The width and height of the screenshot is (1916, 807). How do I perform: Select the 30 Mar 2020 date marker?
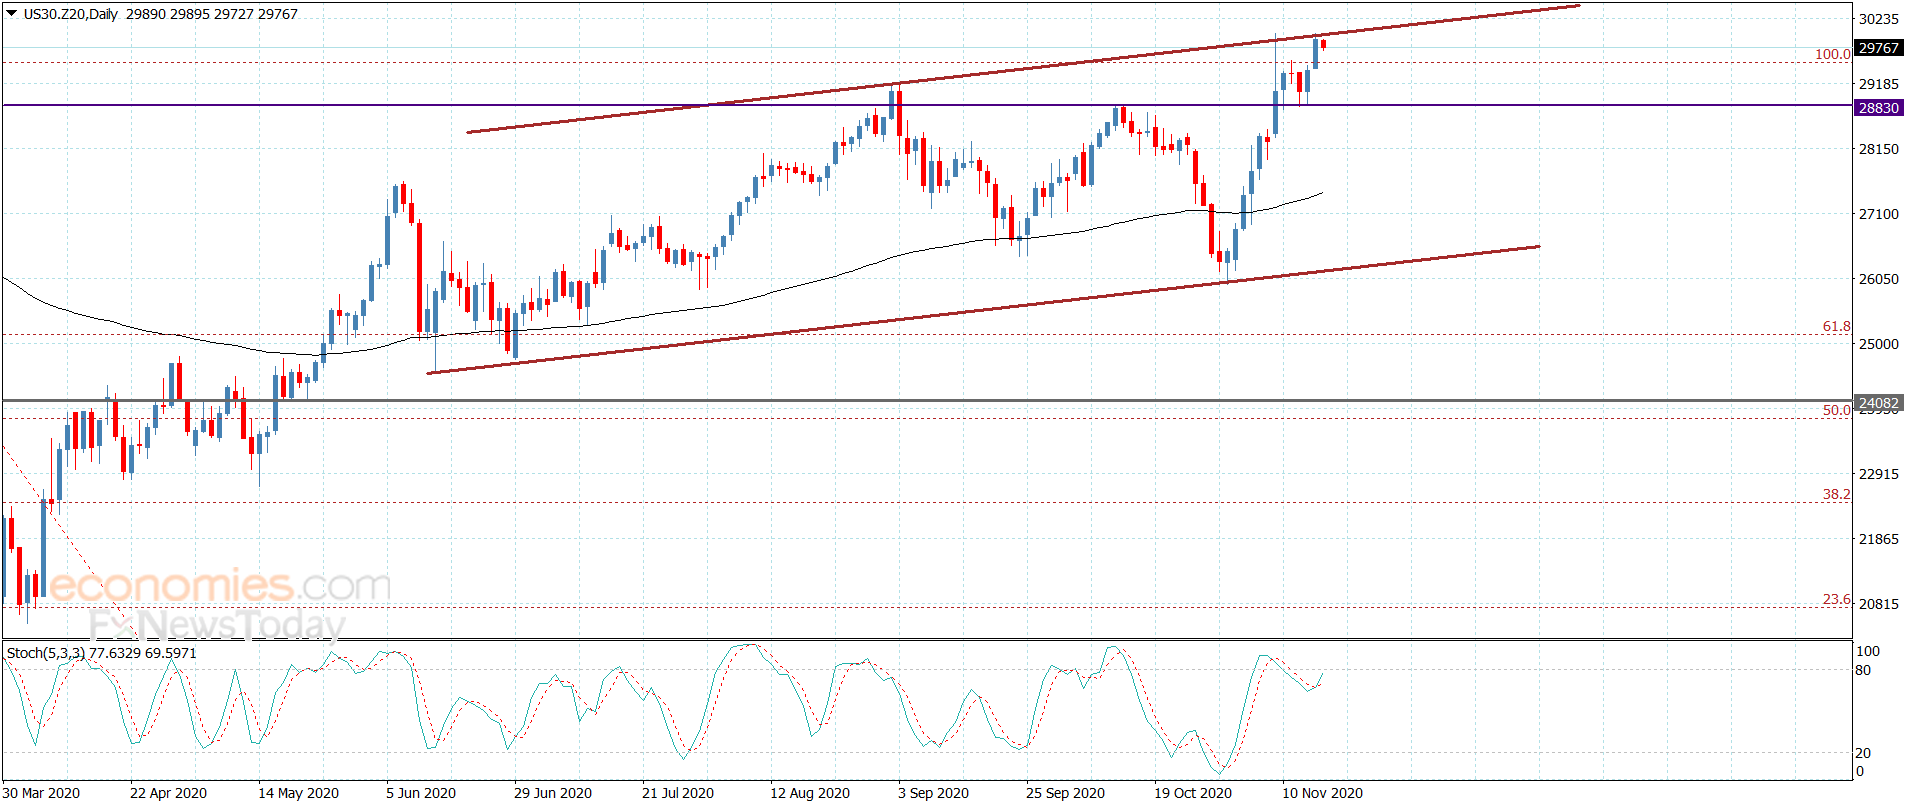click(41, 793)
